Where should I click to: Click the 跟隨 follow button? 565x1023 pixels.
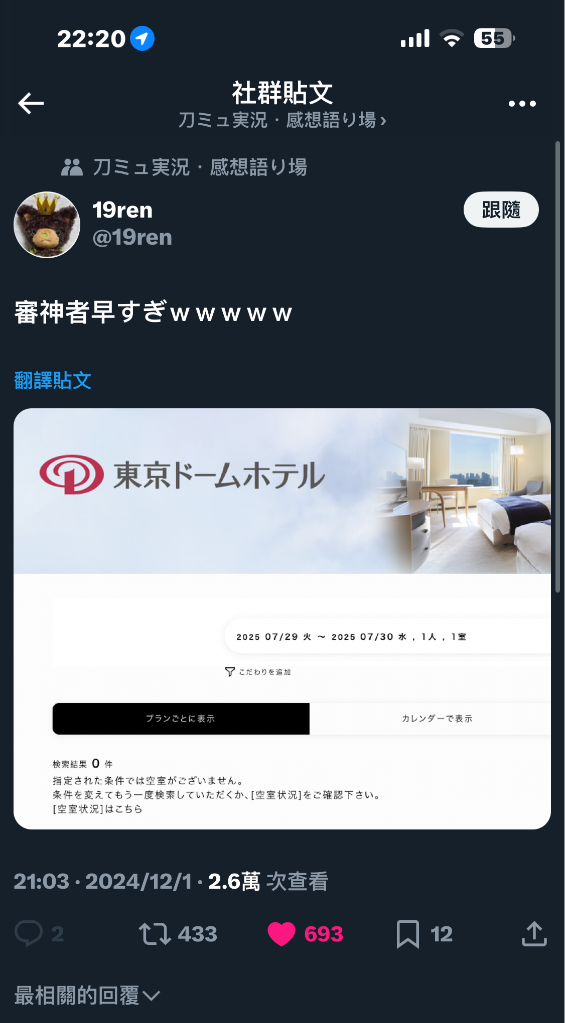coord(501,209)
